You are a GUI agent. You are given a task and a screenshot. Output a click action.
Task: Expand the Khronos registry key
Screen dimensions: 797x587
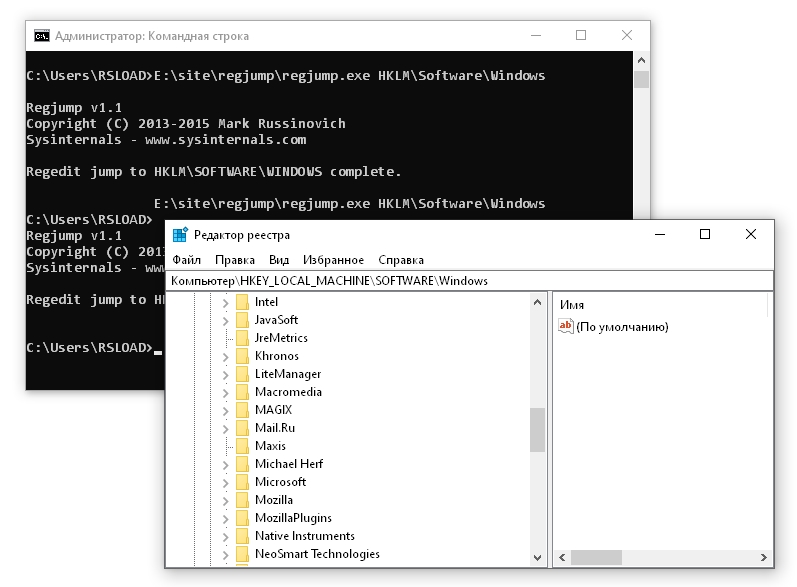tap(226, 357)
